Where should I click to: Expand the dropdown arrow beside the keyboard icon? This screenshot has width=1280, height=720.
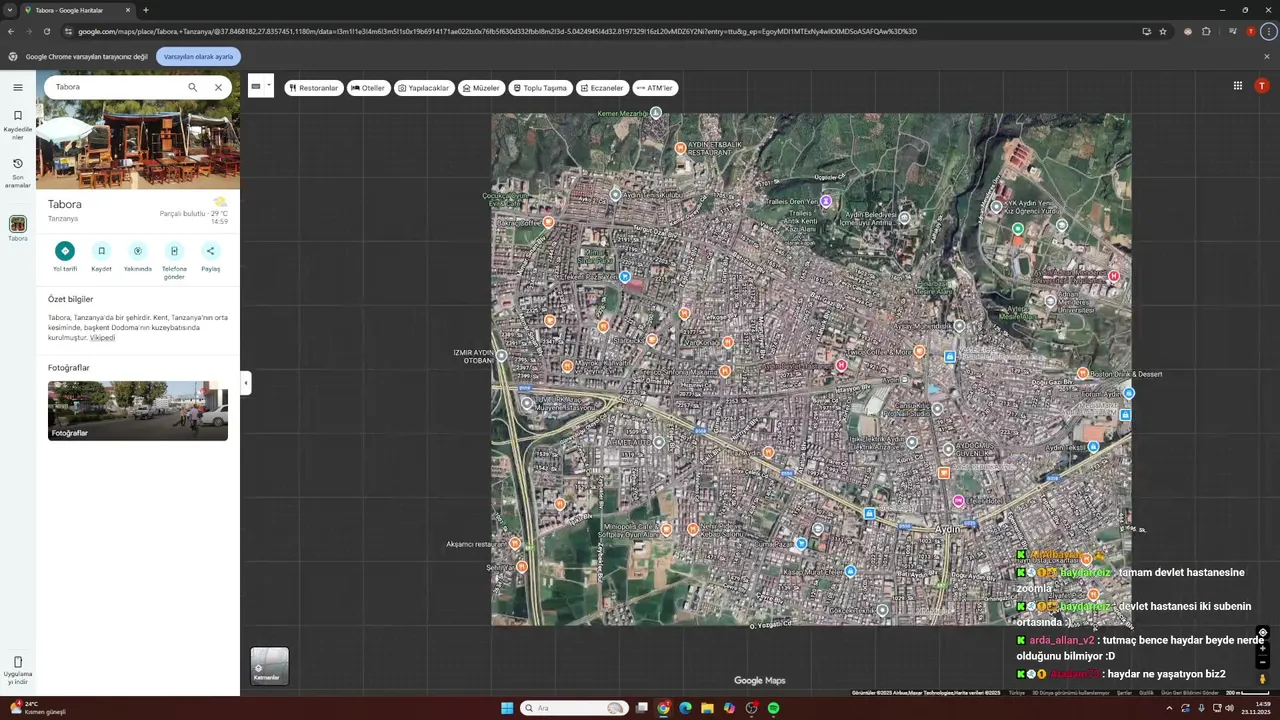coord(268,86)
